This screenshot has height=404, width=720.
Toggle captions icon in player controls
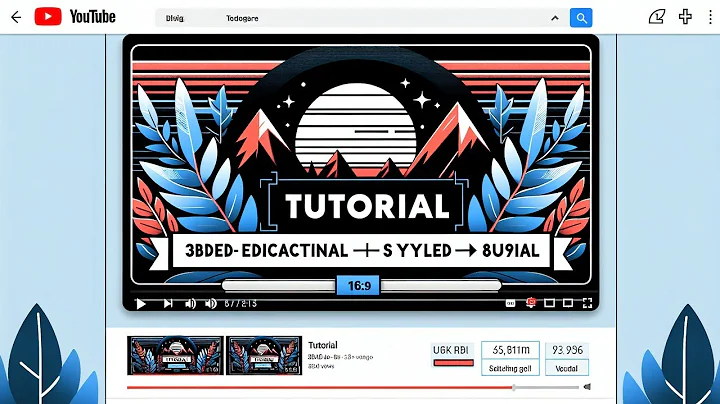pos(510,303)
